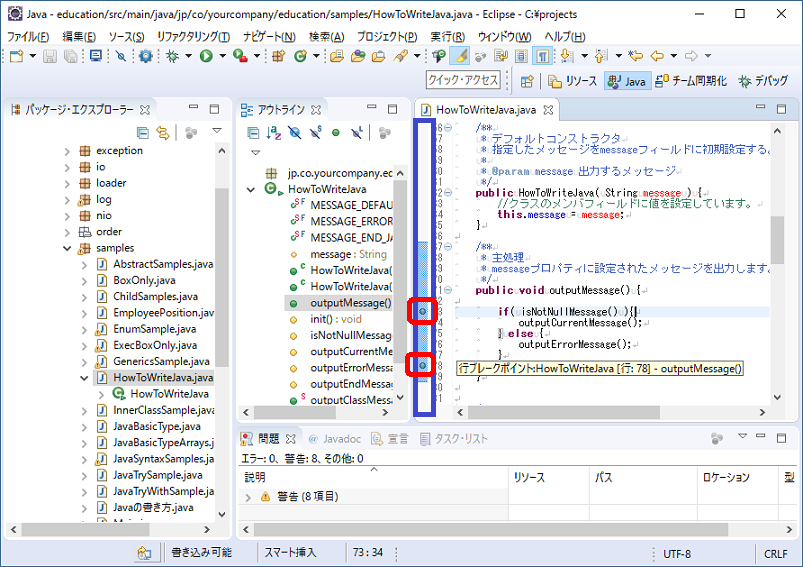Switch to デバッグ perspective
Image resolution: width=803 pixels, height=567 pixels.
pyautogui.click(x=763, y=81)
